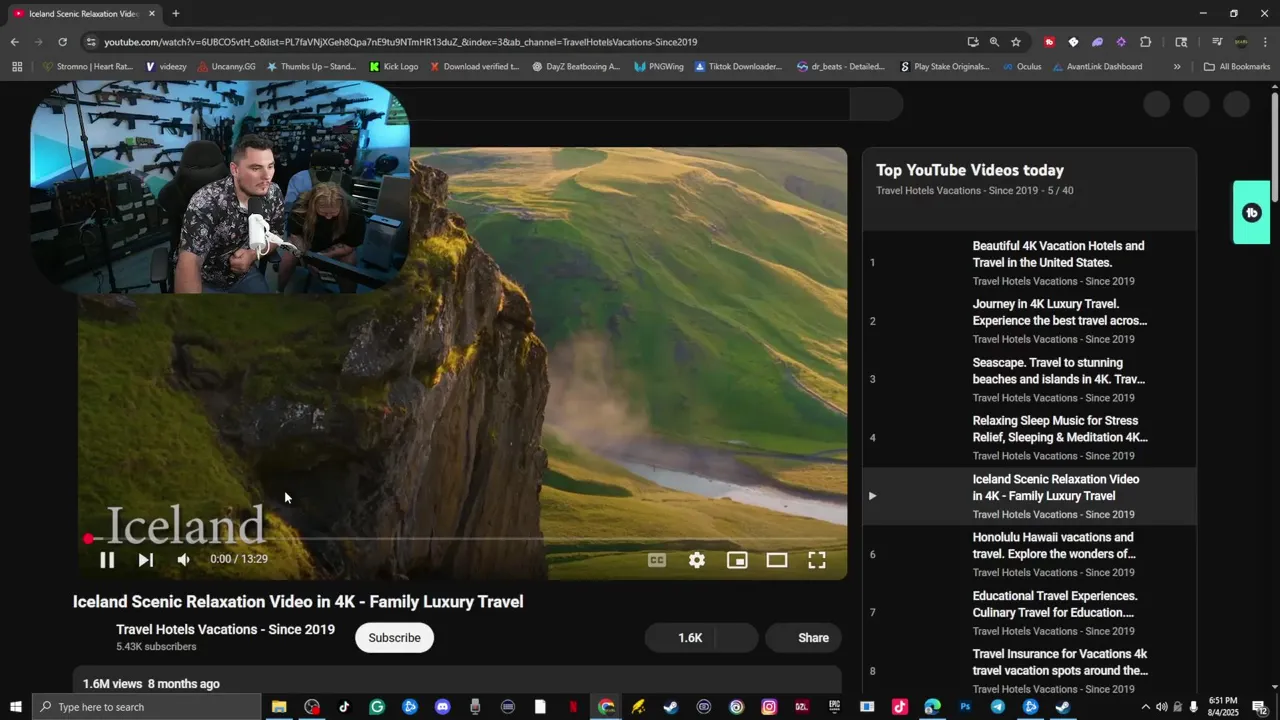The height and width of the screenshot is (720, 1280).
Task: Play 'Beautiful 4K Vacation Hotels' playlist video
Action: tap(1029, 262)
